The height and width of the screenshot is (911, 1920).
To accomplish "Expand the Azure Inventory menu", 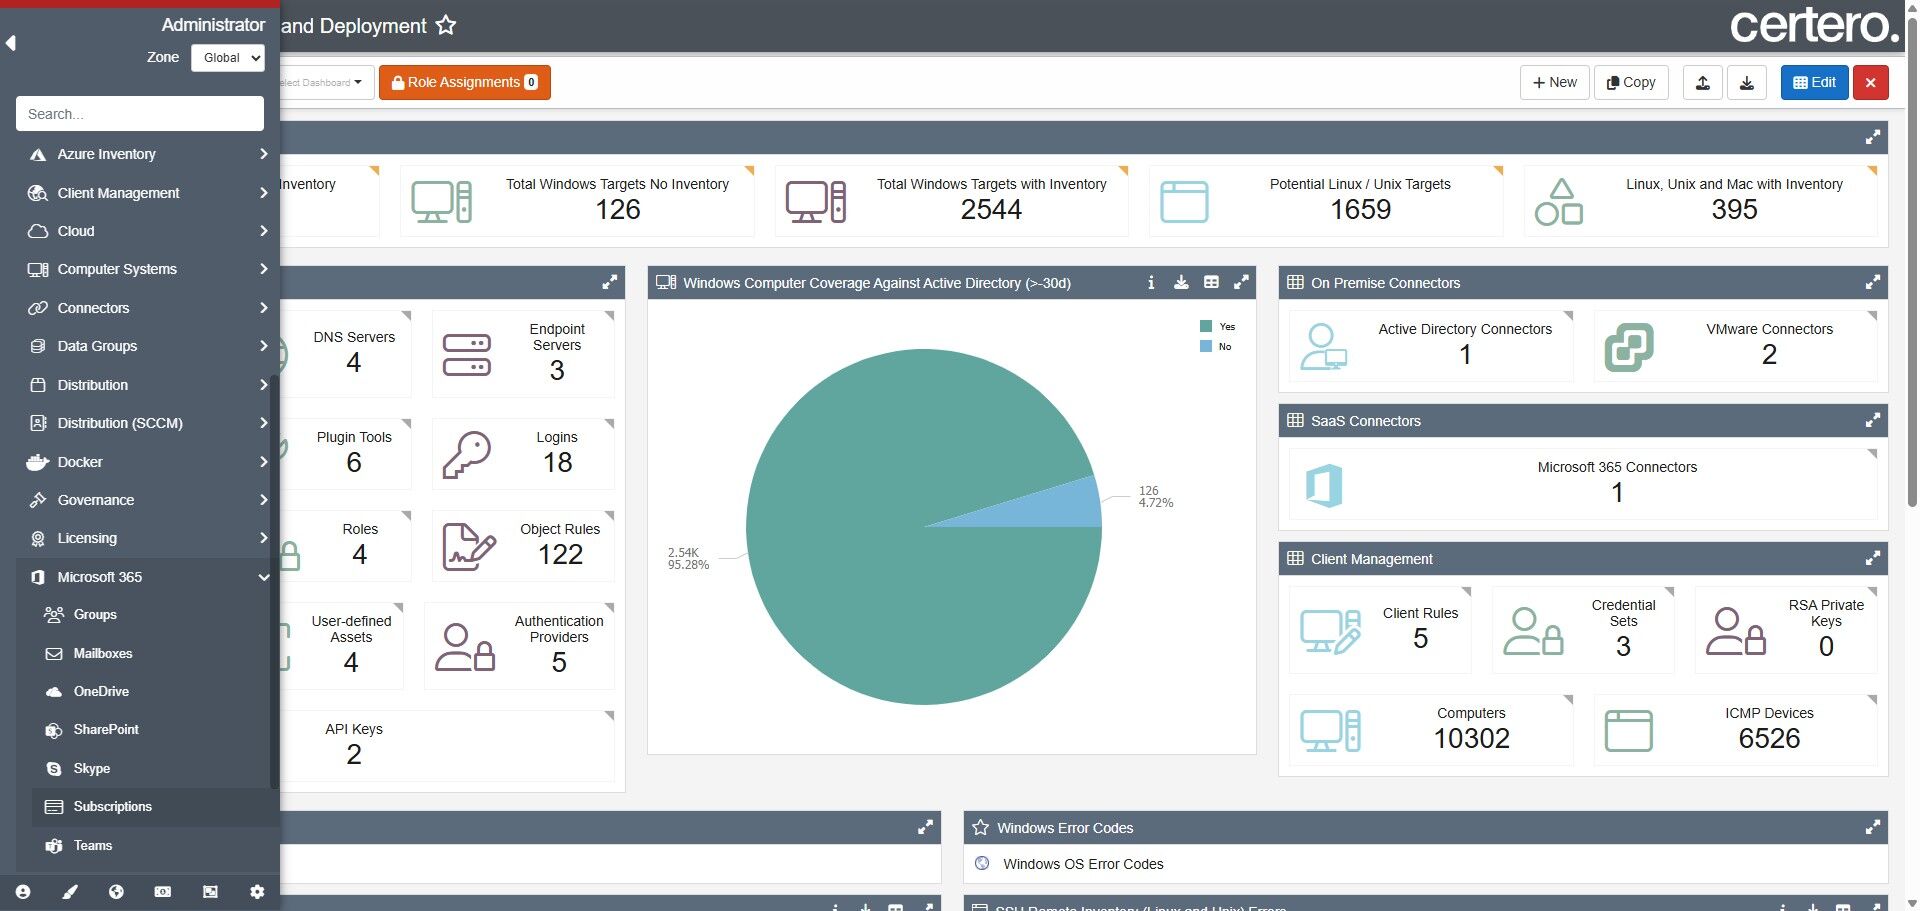I will [x=148, y=154].
